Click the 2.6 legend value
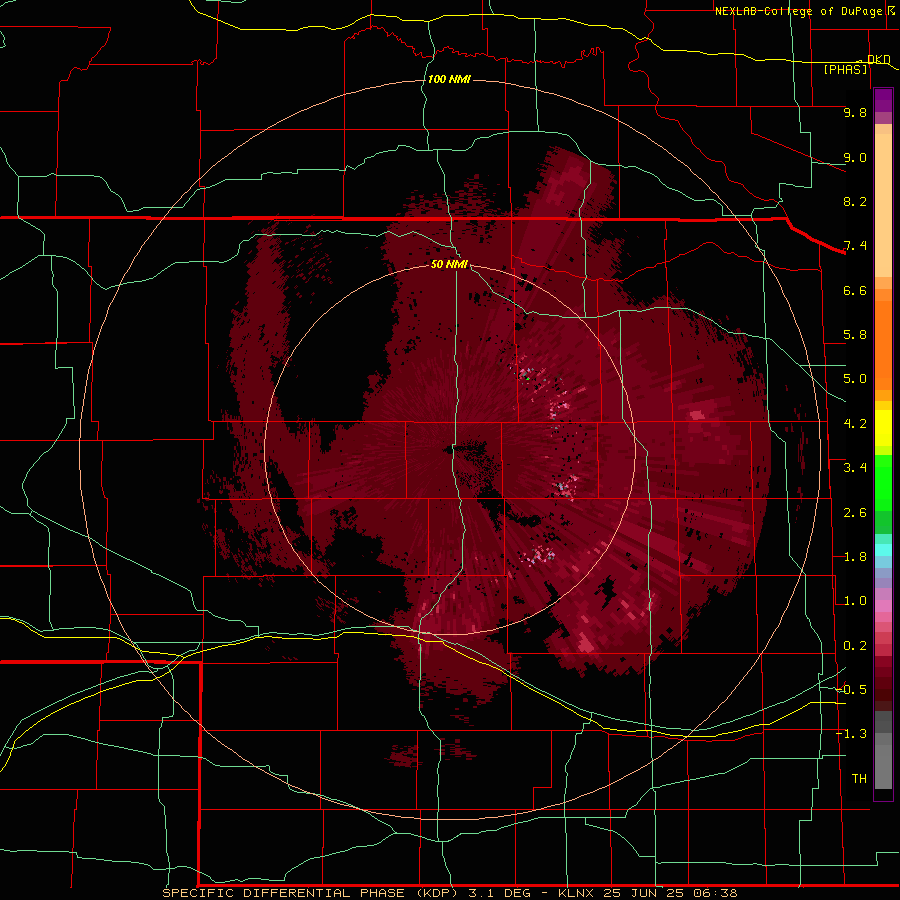This screenshot has height=900, width=900. point(855,513)
